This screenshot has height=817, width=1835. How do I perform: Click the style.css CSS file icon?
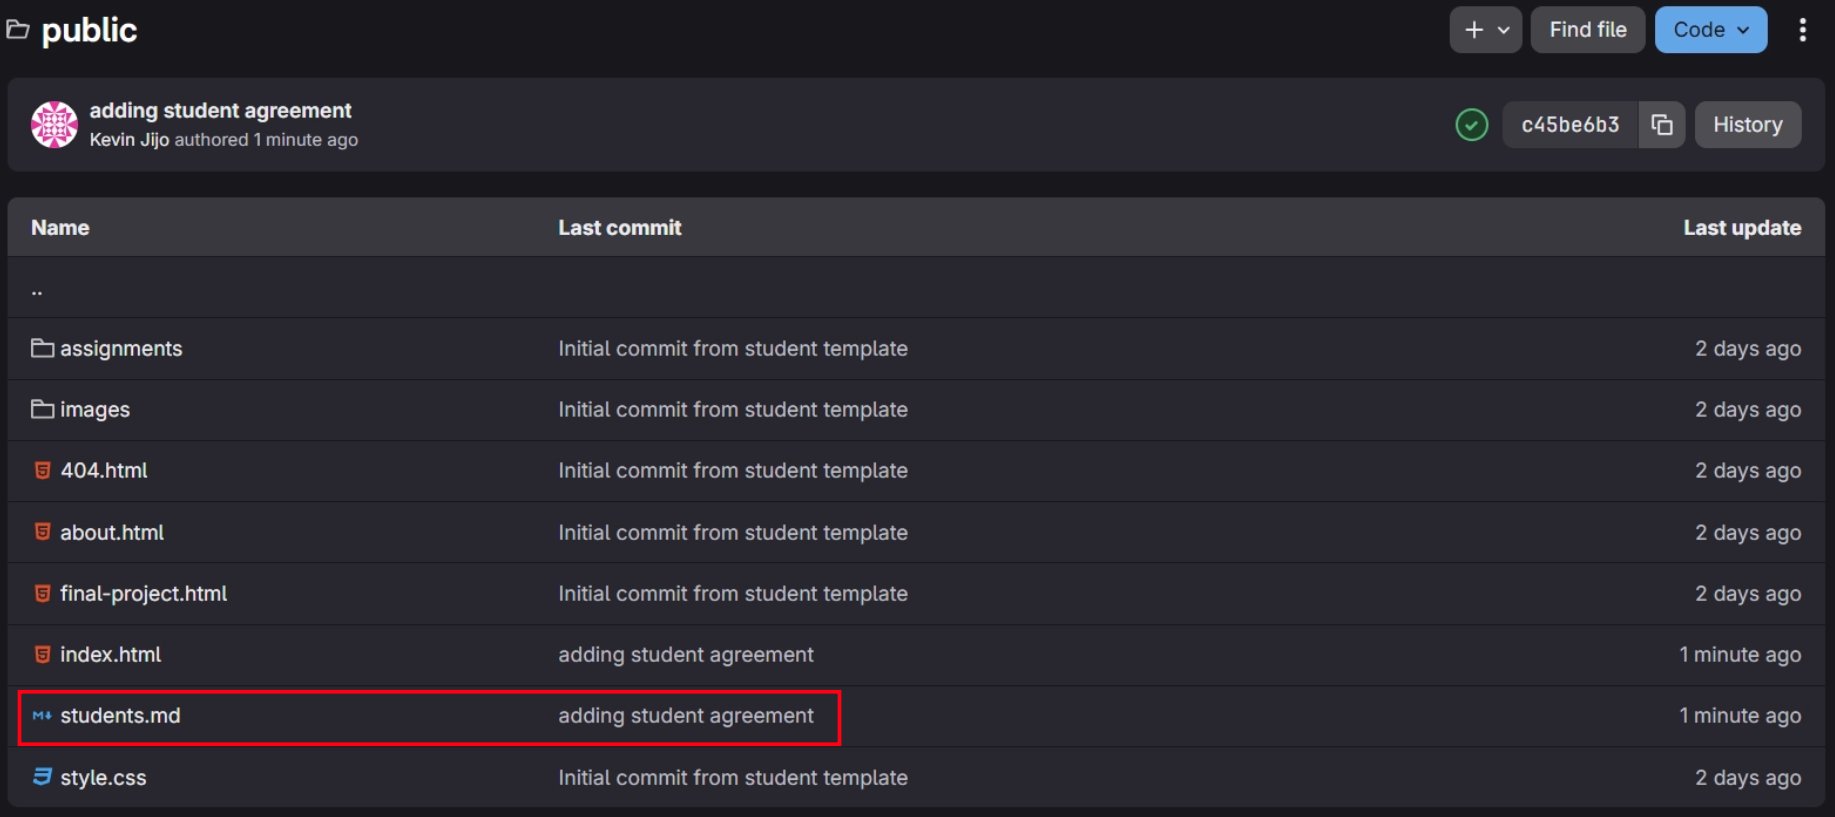tap(42, 777)
